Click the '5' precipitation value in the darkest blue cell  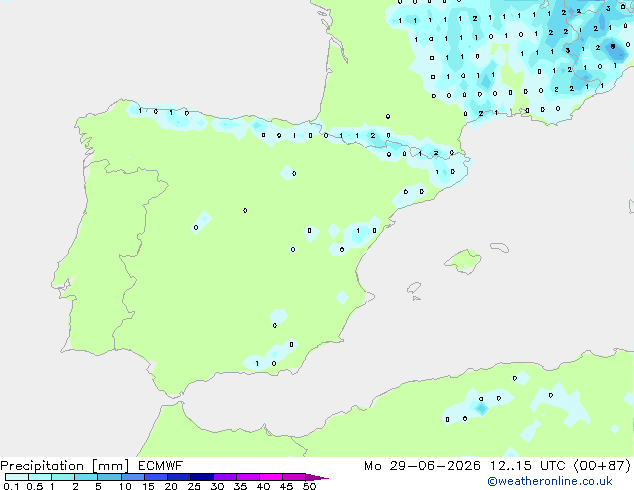613,46
